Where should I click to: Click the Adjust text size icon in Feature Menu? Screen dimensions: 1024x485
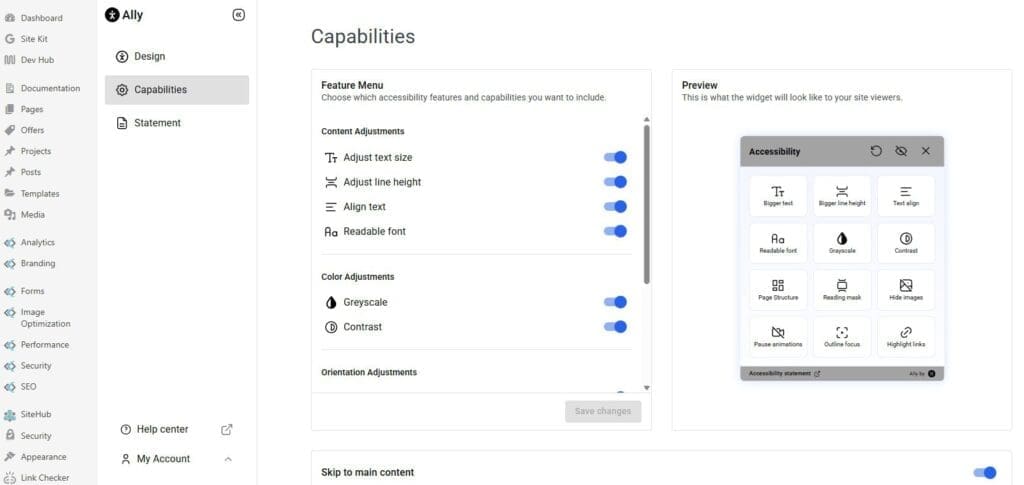pos(331,158)
